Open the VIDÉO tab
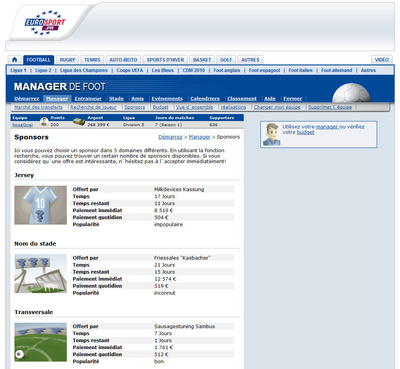This screenshot has width=400, height=369. click(x=382, y=60)
